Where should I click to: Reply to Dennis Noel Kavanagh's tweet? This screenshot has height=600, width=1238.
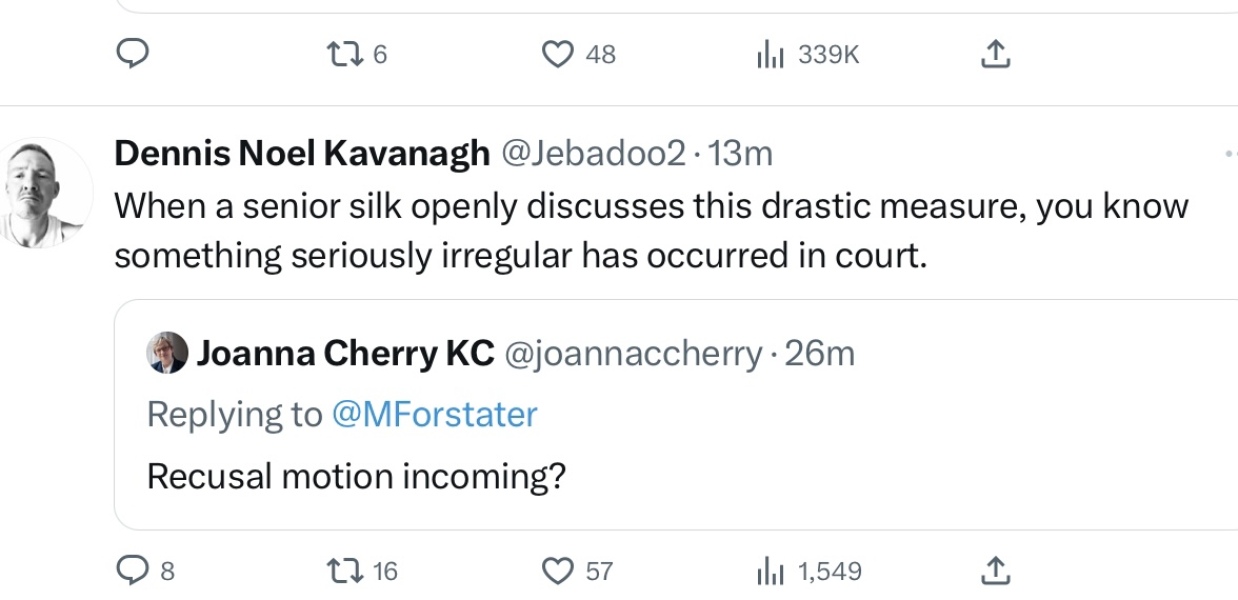(133, 570)
